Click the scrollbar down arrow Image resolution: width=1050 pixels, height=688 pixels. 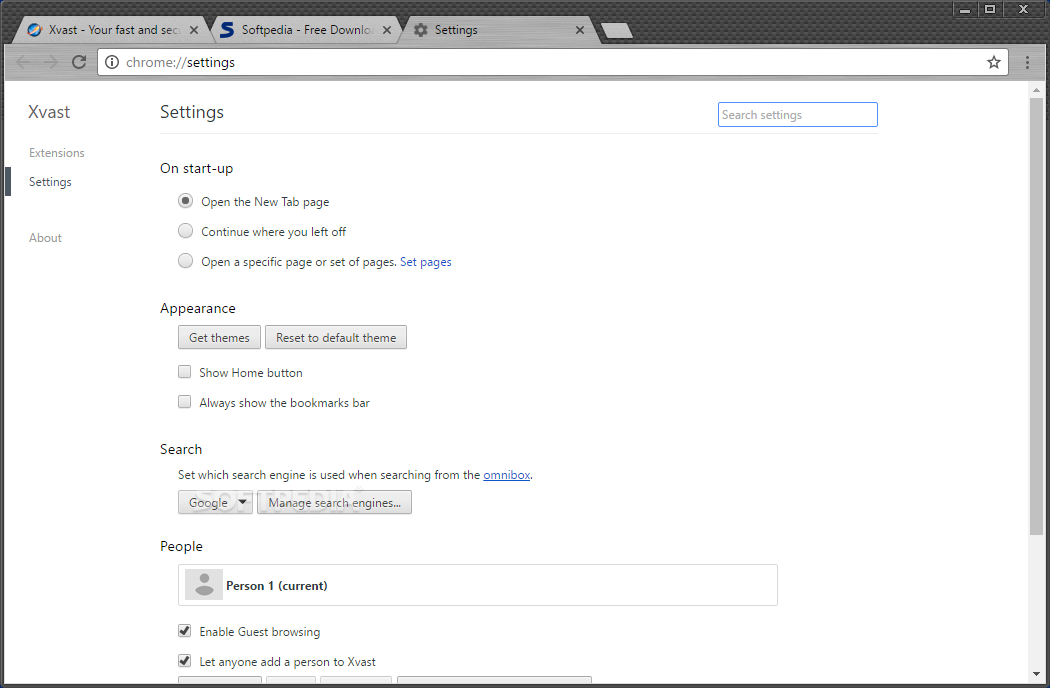[x=1036, y=675]
